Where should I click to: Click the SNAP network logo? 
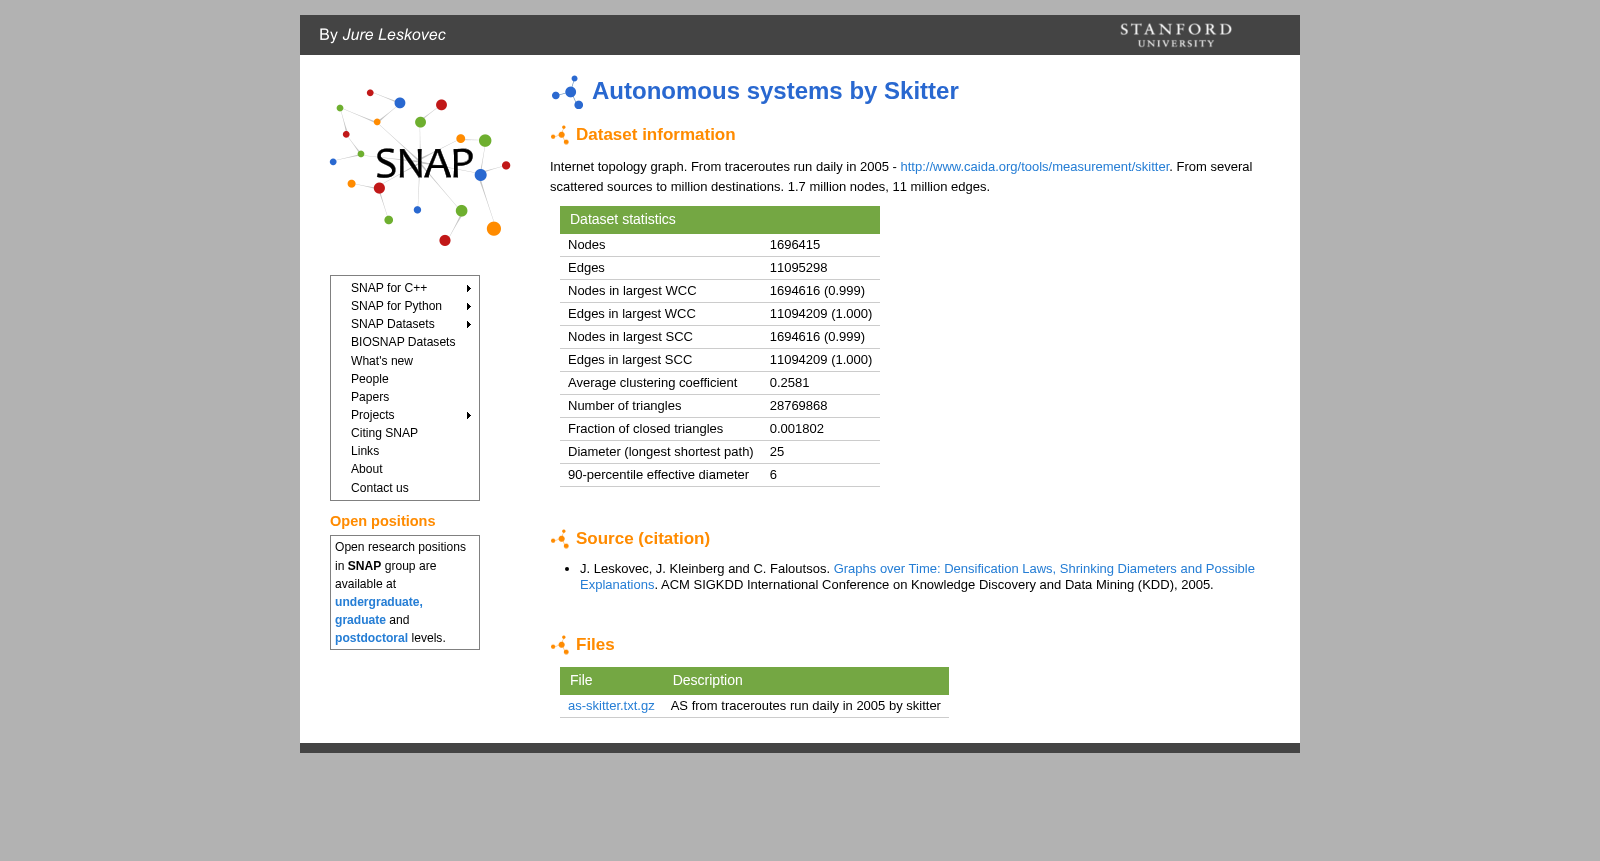coord(420,166)
